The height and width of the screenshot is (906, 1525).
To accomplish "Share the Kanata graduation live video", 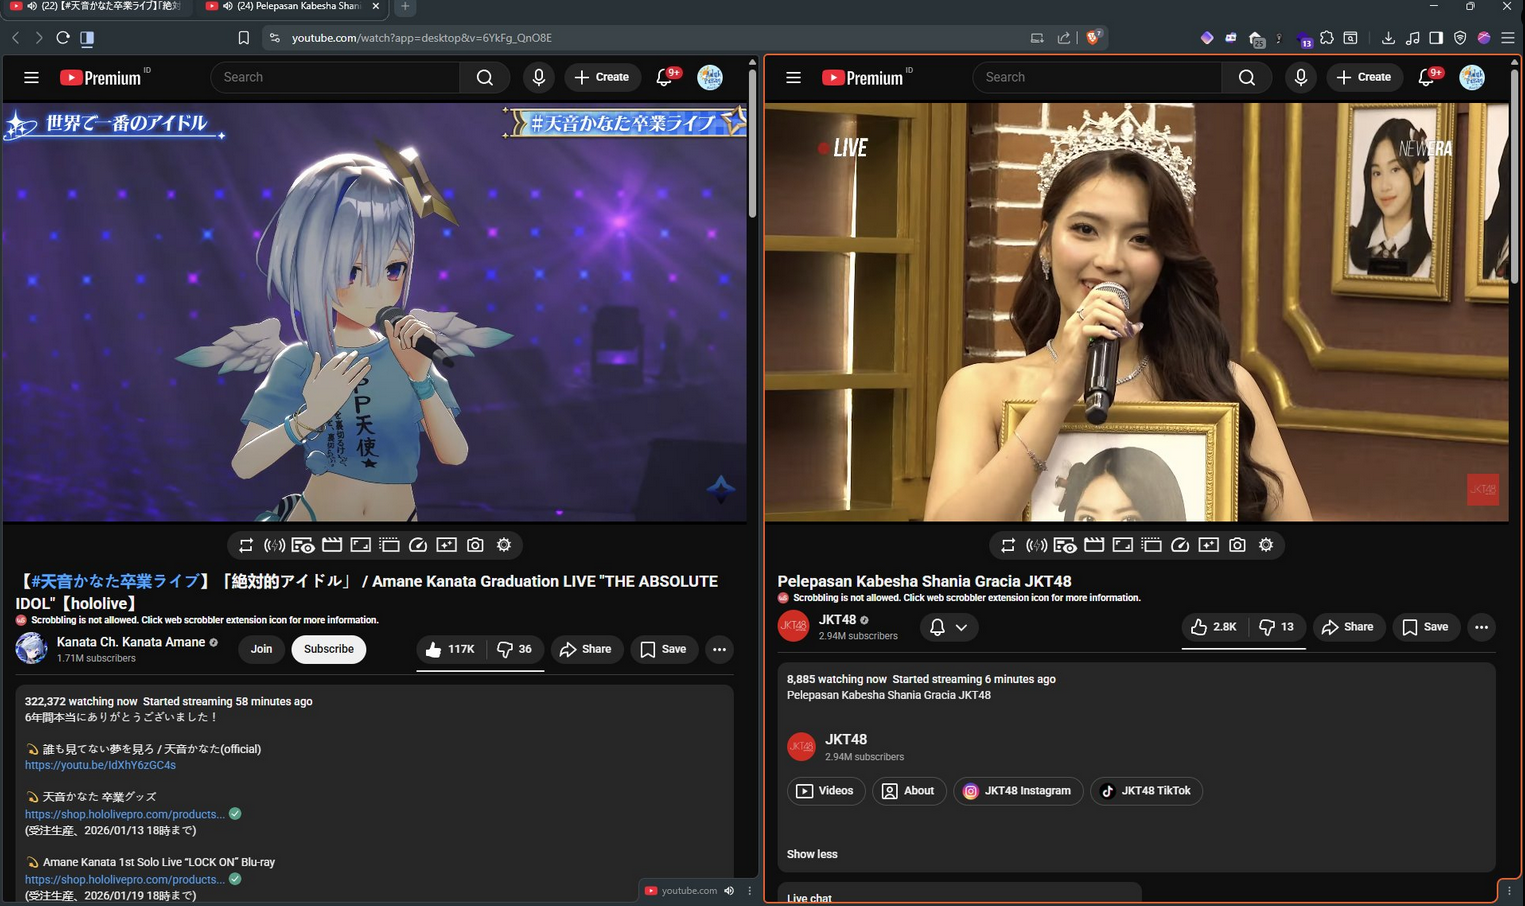I will coord(586,649).
